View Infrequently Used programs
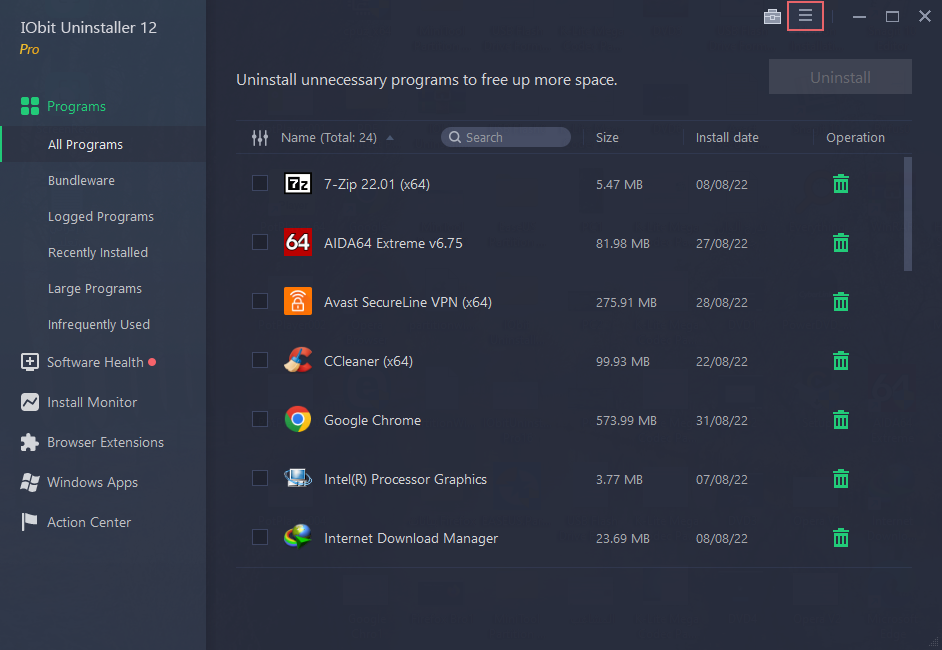The height and width of the screenshot is (650, 942). tap(99, 324)
